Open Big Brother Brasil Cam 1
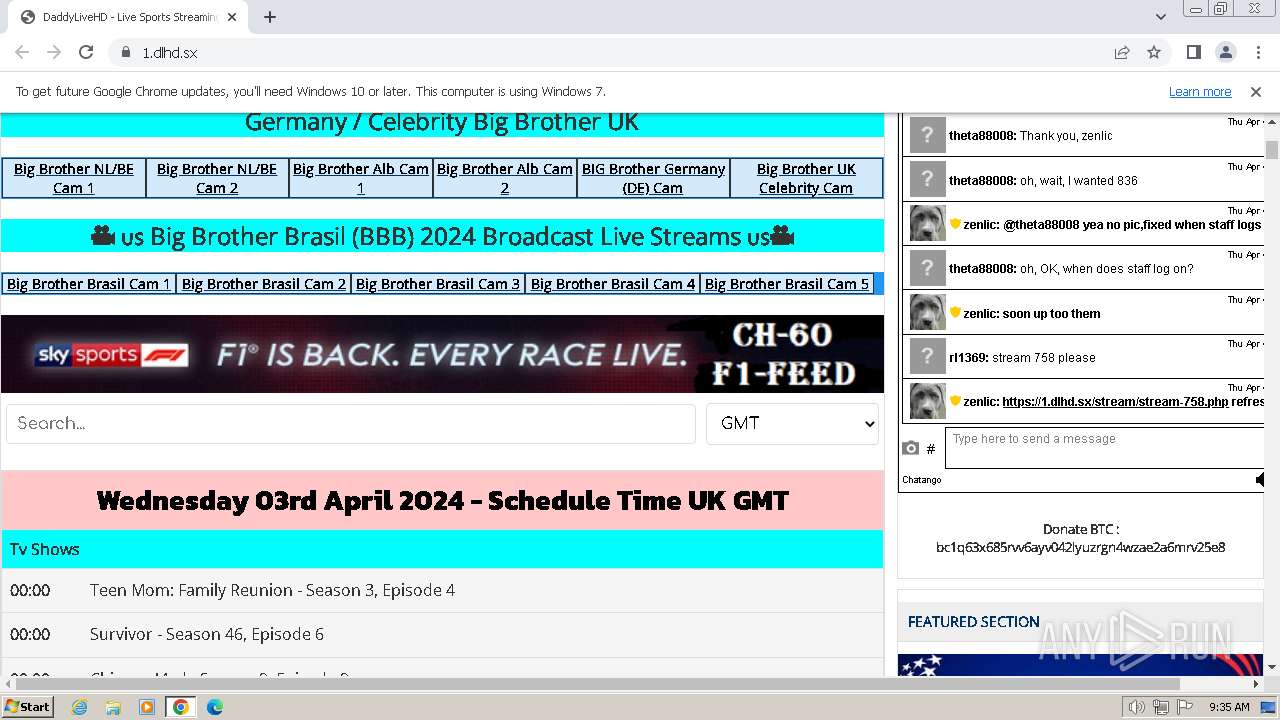 (x=89, y=284)
